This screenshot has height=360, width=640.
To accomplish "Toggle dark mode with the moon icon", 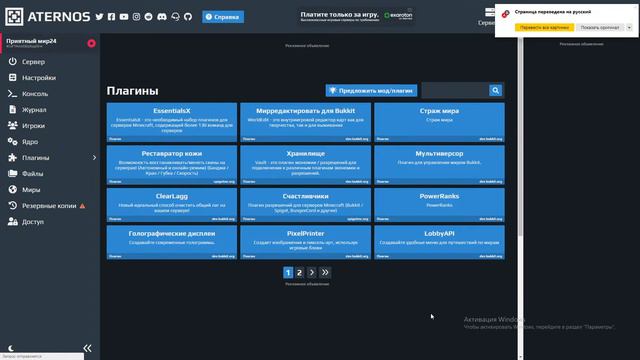I will click(11, 348).
